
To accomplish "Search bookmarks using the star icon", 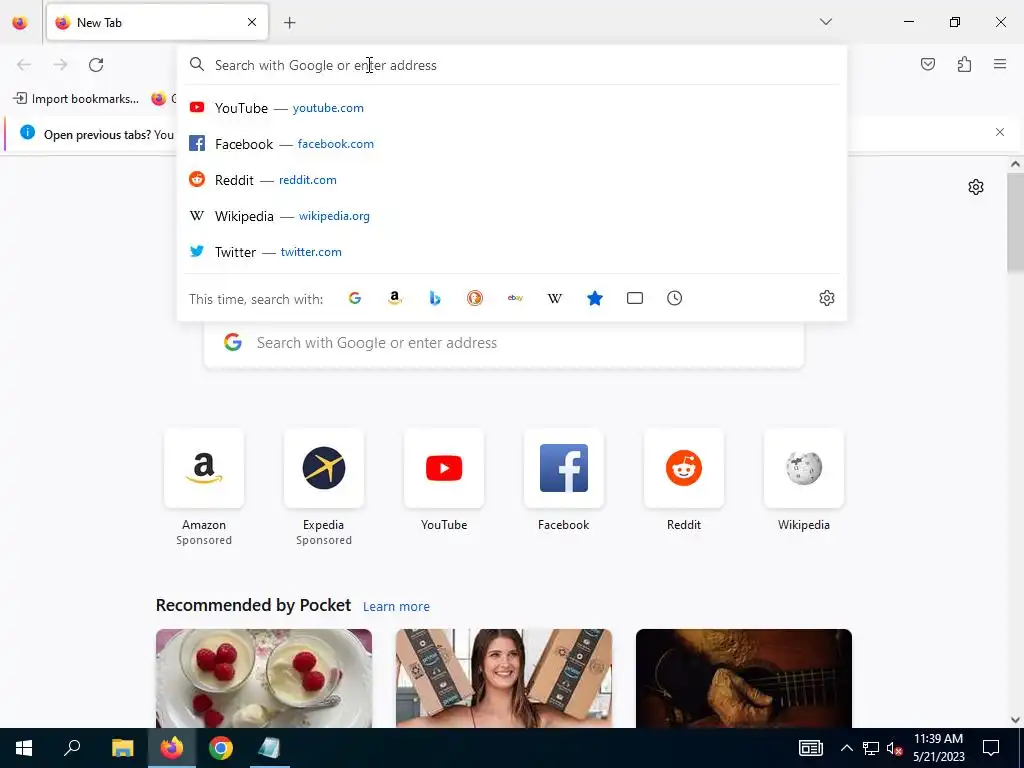I will (595, 298).
